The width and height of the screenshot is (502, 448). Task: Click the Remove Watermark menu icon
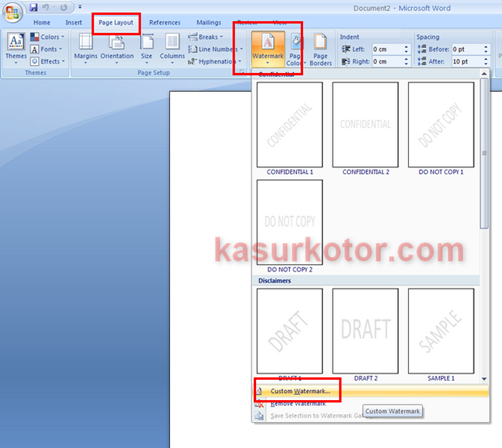259,404
